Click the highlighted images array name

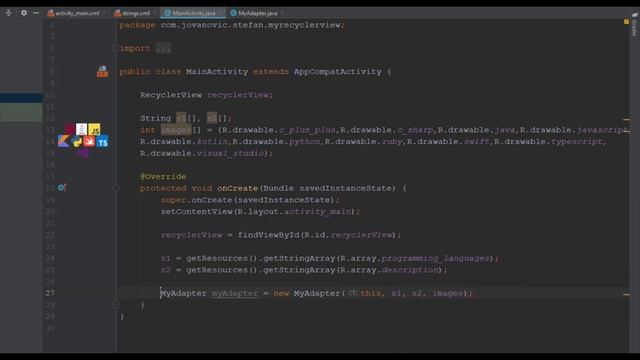(x=176, y=130)
